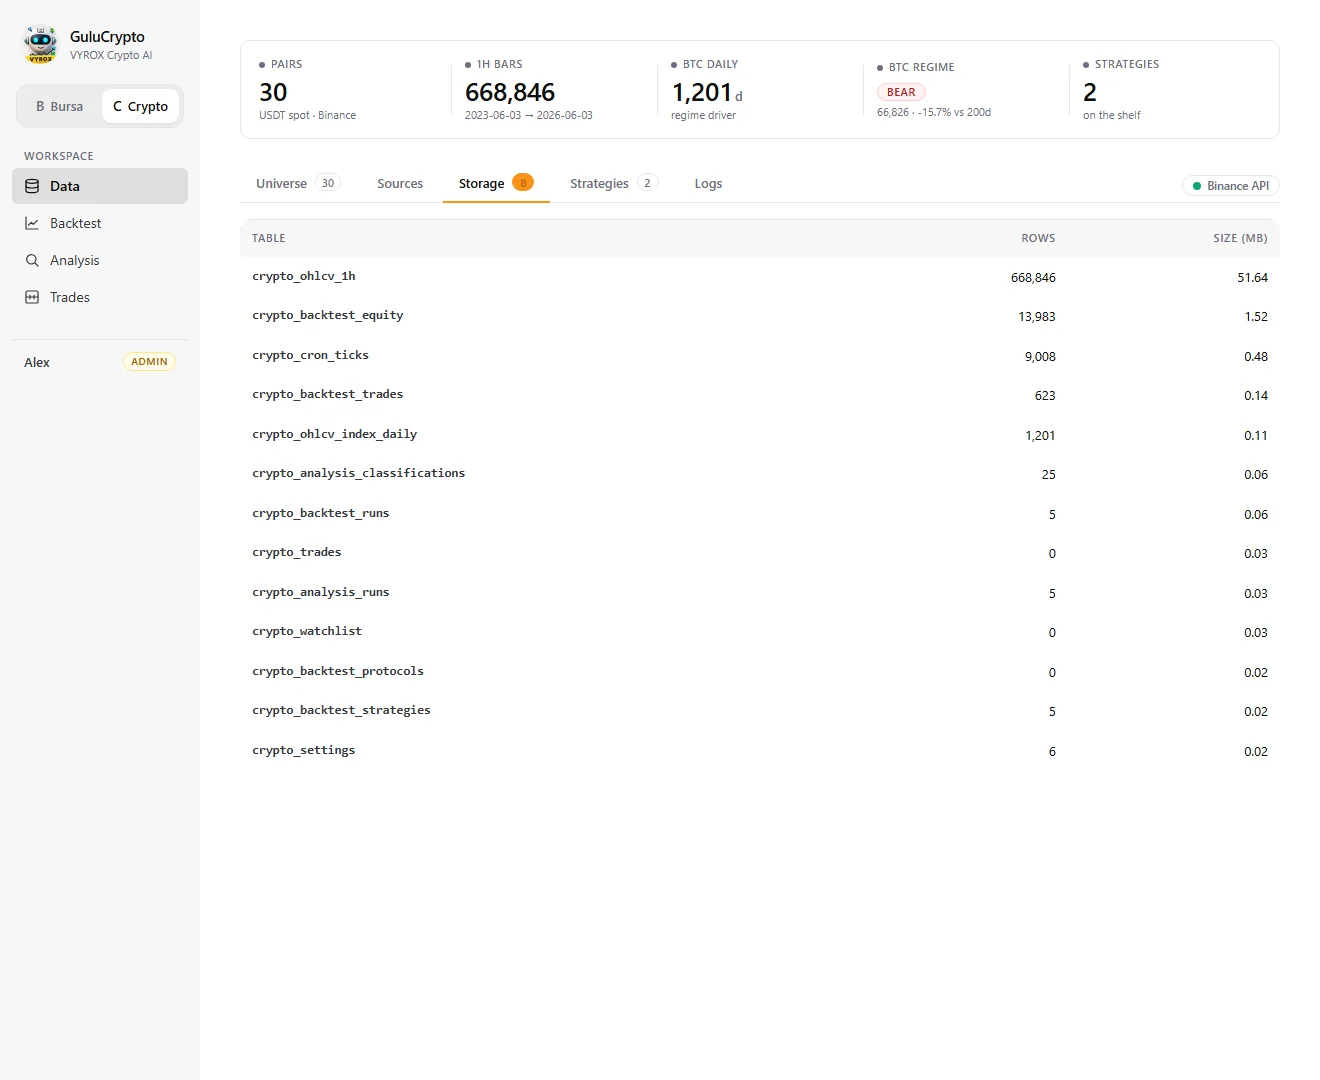Click the crypto_settings table row
Viewport: 1320px width, 1080px height.
click(x=760, y=751)
